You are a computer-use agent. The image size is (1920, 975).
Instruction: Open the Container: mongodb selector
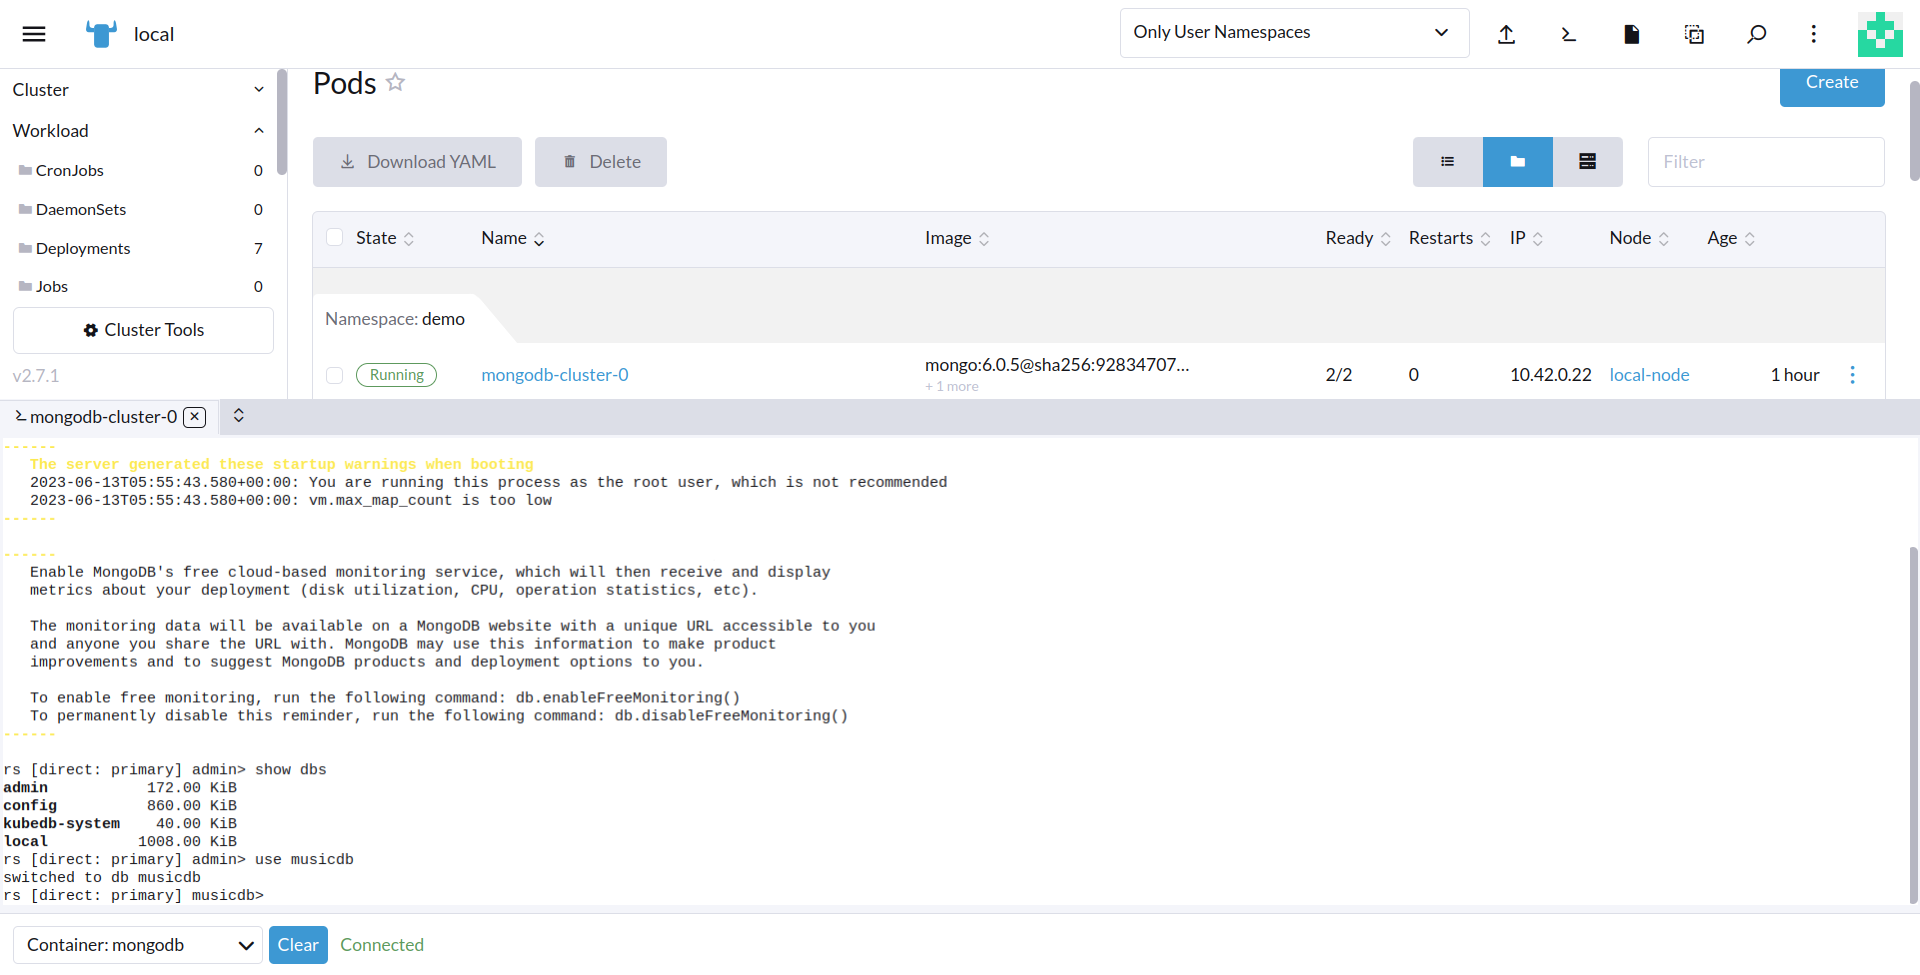pos(138,945)
